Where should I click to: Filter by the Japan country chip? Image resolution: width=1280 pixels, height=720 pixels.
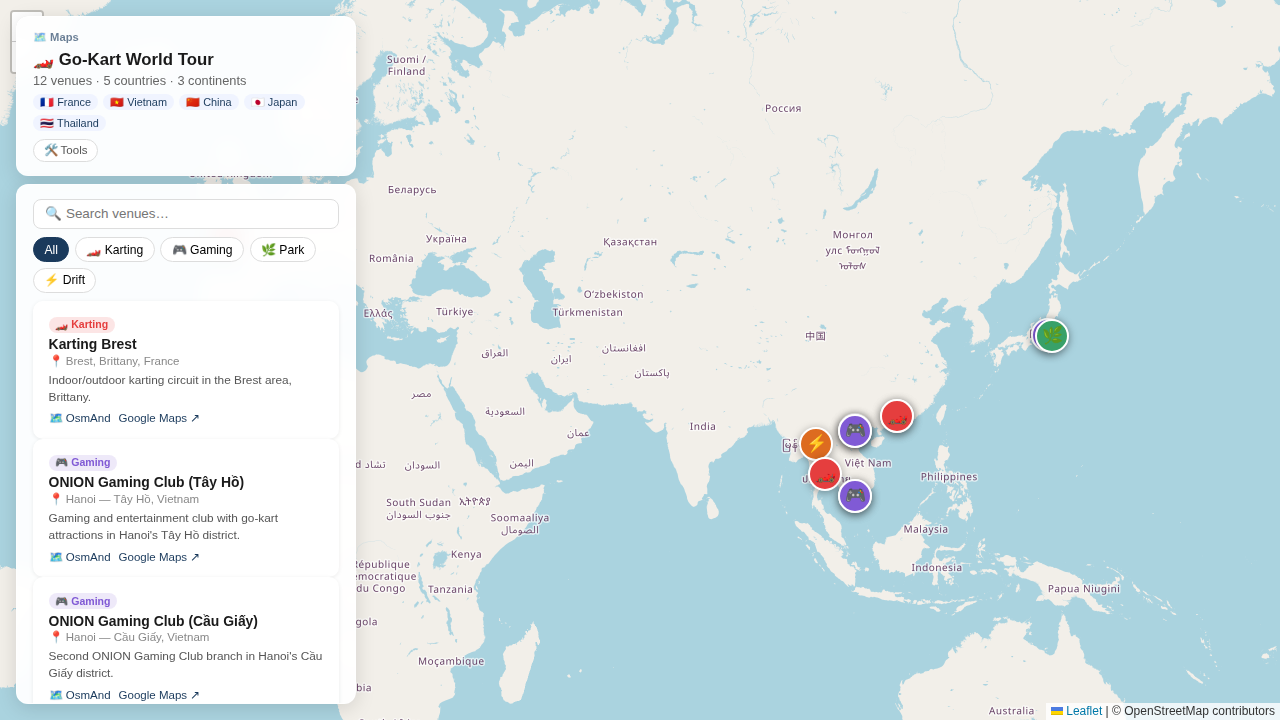coord(274,102)
